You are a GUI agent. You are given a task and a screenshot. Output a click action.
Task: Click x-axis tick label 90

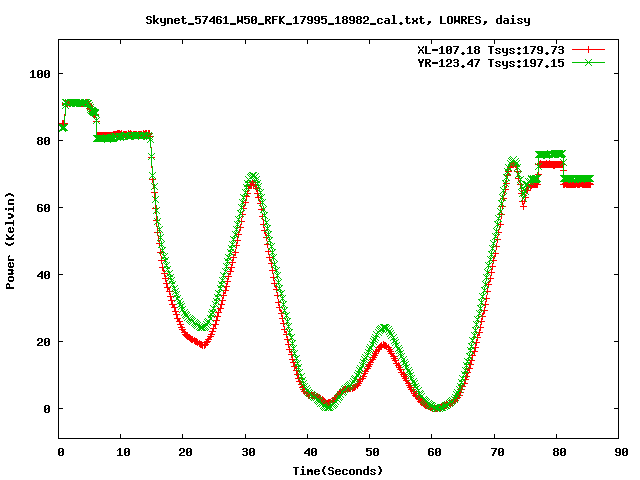(x=621, y=452)
